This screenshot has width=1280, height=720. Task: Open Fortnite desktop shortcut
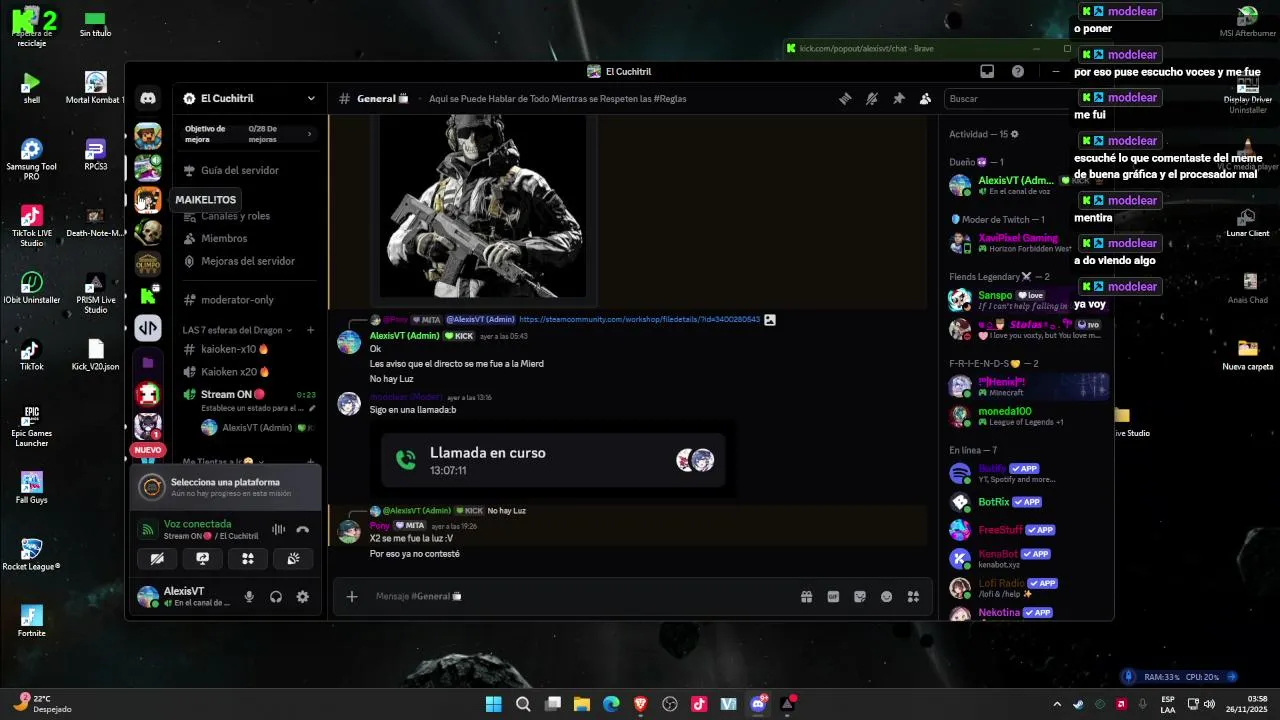pos(32,620)
